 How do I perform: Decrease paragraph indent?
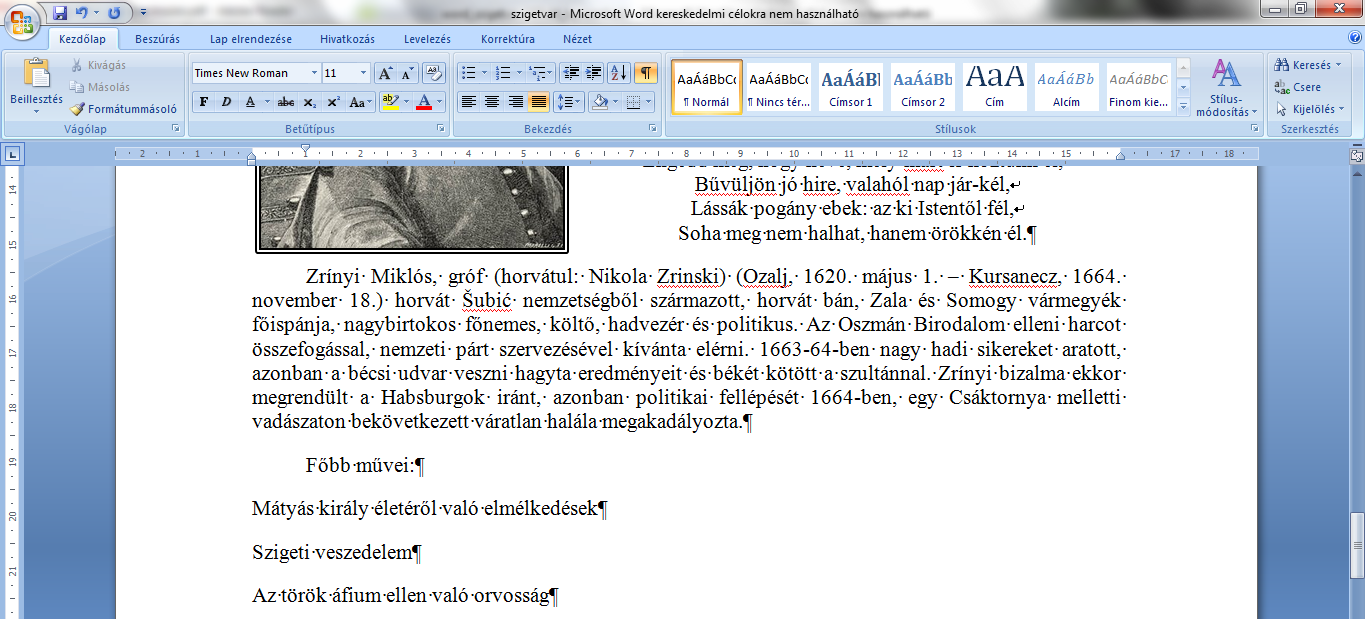click(x=571, y=73)
